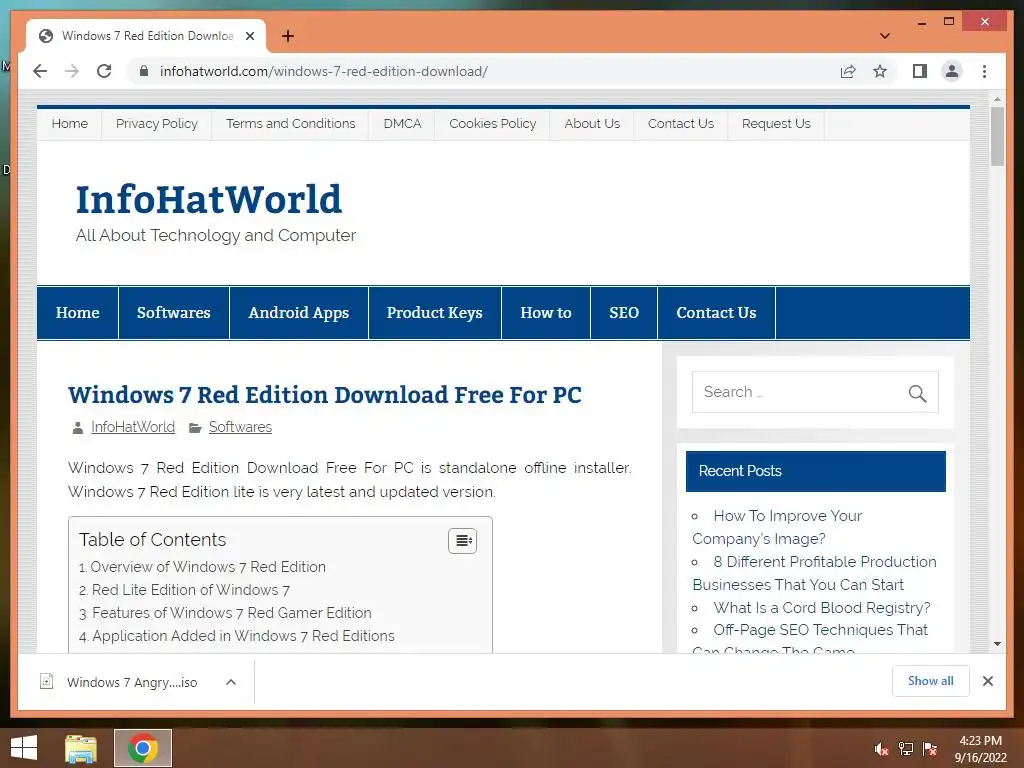Click the browser forward arrow
The image size is (1024, 768).
click(x=72, y=71)
